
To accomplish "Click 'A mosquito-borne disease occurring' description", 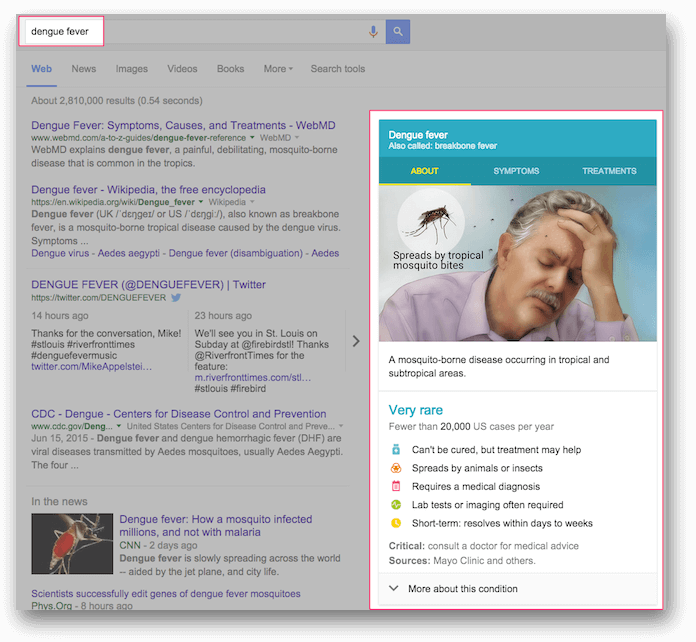I will pyautogui.click(x=498, y=366).
